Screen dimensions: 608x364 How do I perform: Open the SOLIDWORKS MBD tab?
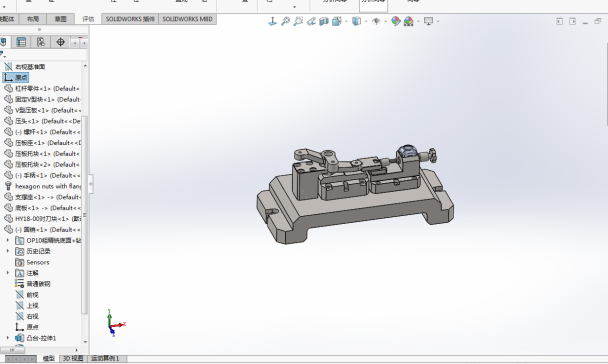[x=187, y=19]
